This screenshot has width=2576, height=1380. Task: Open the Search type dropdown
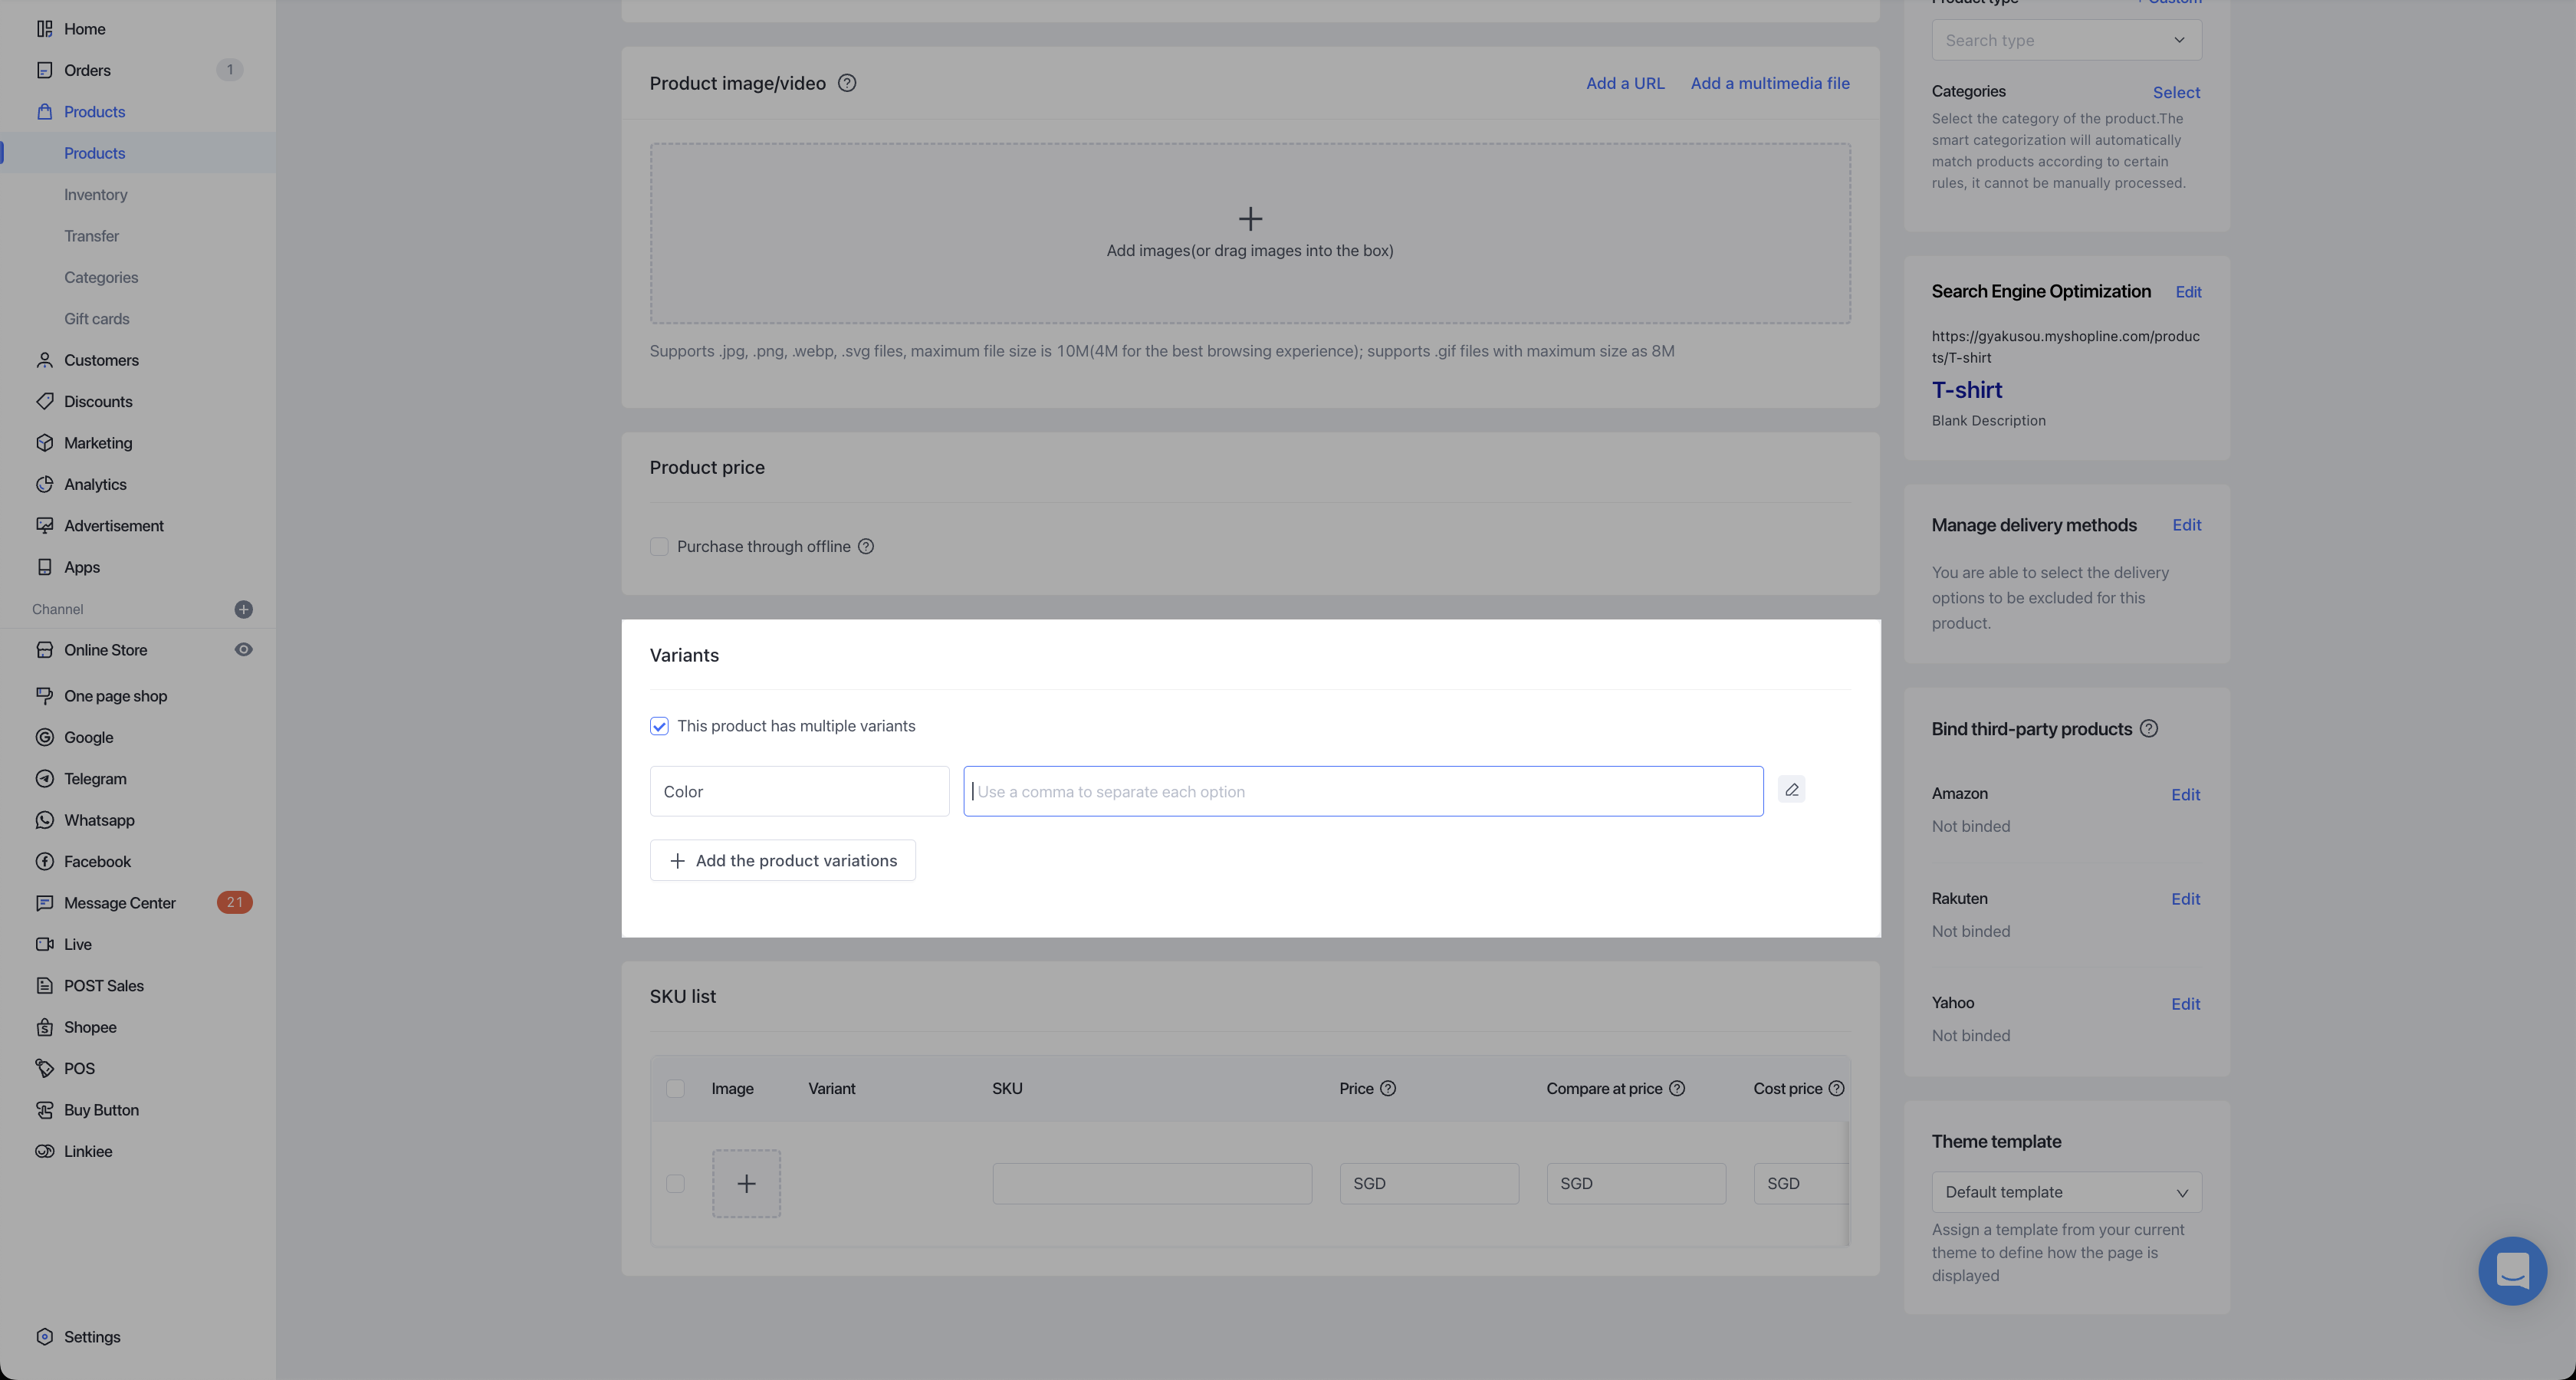point(2066,41)
